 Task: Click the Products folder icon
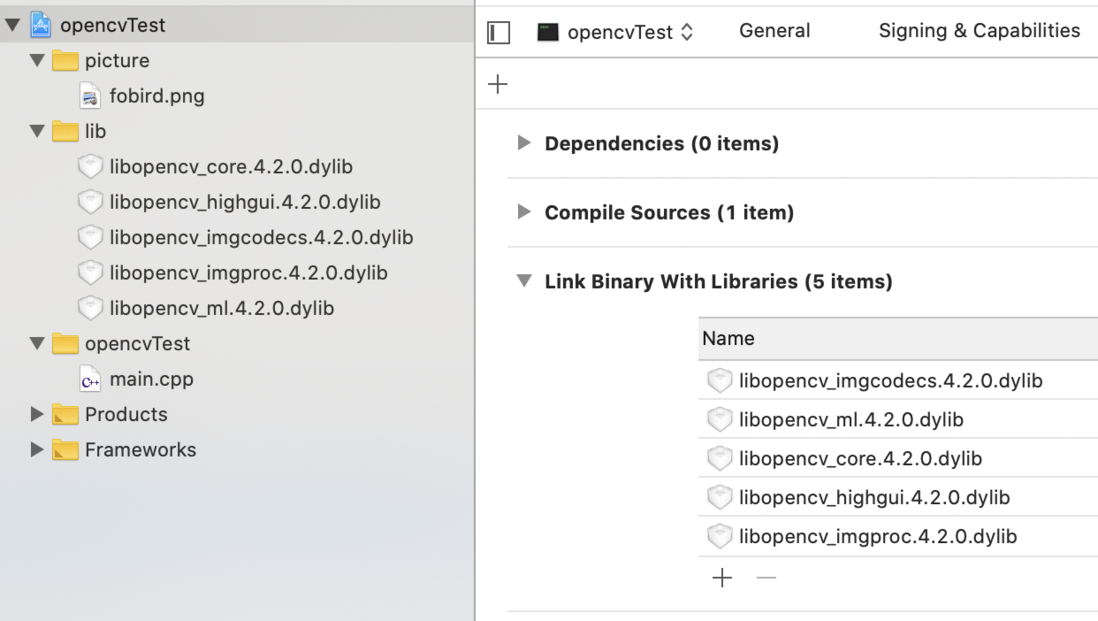(65, 414)
